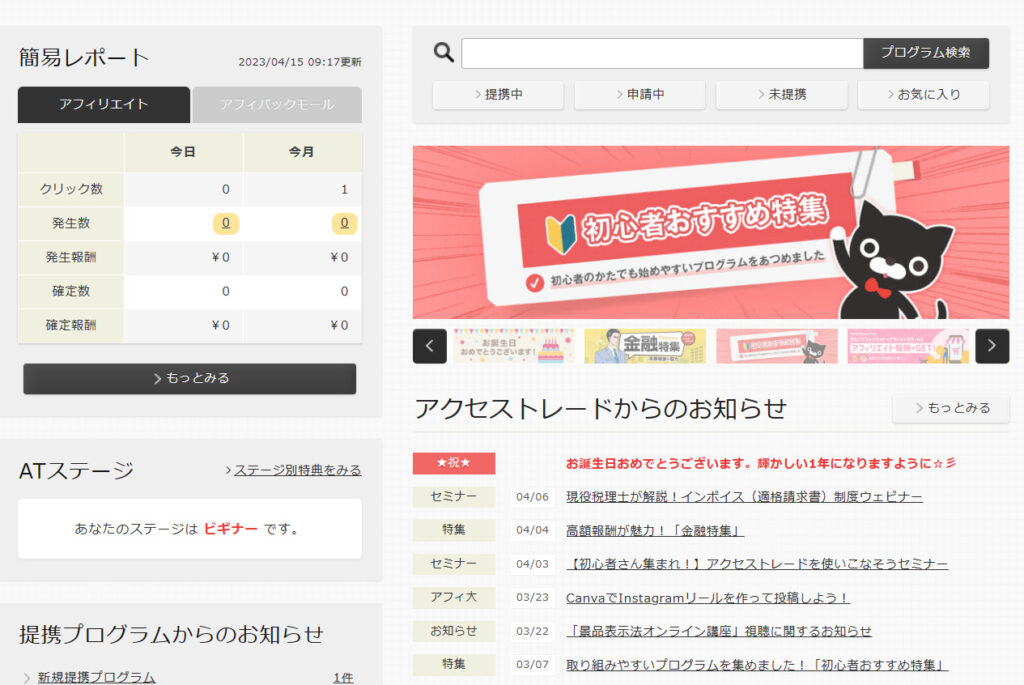
Task: Click もっとみる beside the news heading
Action: [x=951, y=408]
